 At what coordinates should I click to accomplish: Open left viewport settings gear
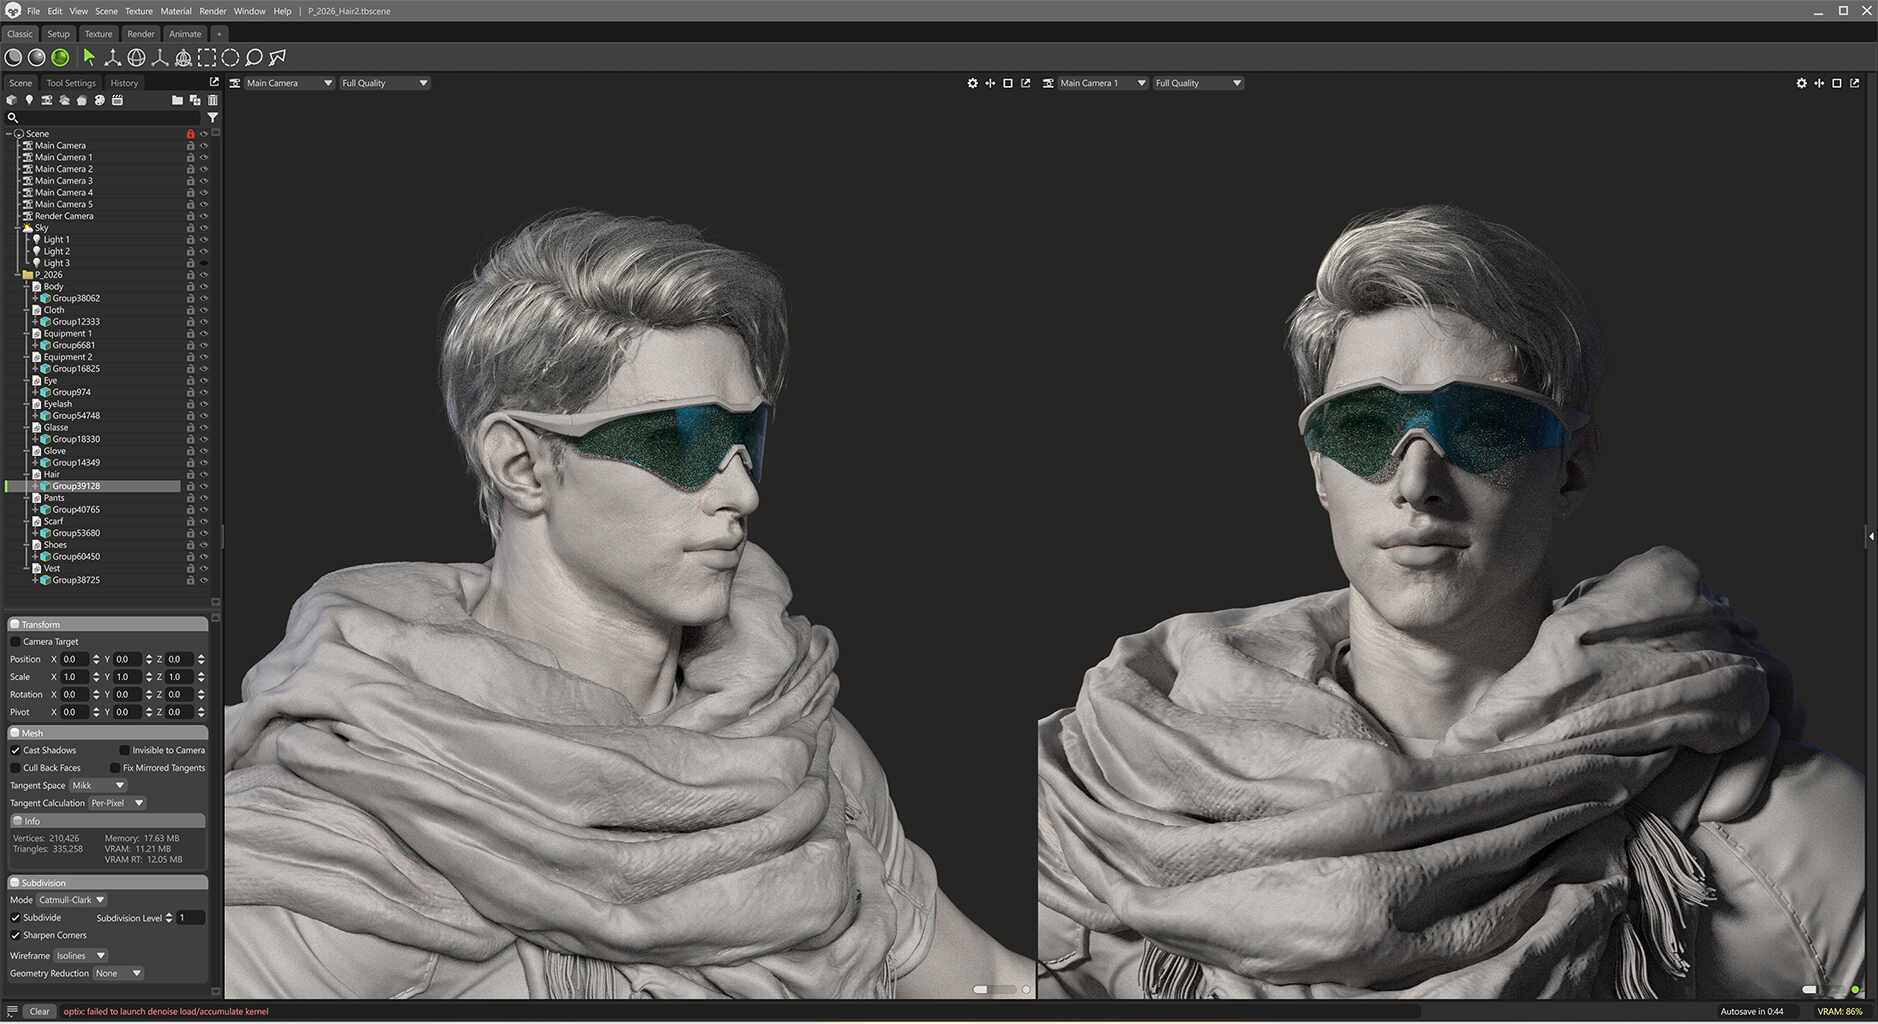(972, 83)
